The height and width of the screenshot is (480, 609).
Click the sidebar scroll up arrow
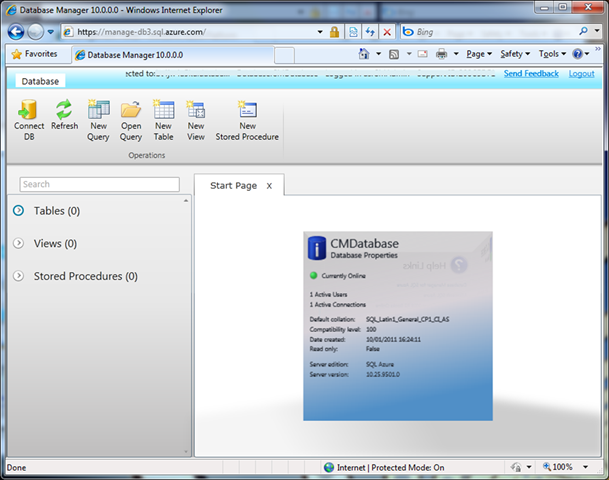pyautogui.click(x=186, y=200)
